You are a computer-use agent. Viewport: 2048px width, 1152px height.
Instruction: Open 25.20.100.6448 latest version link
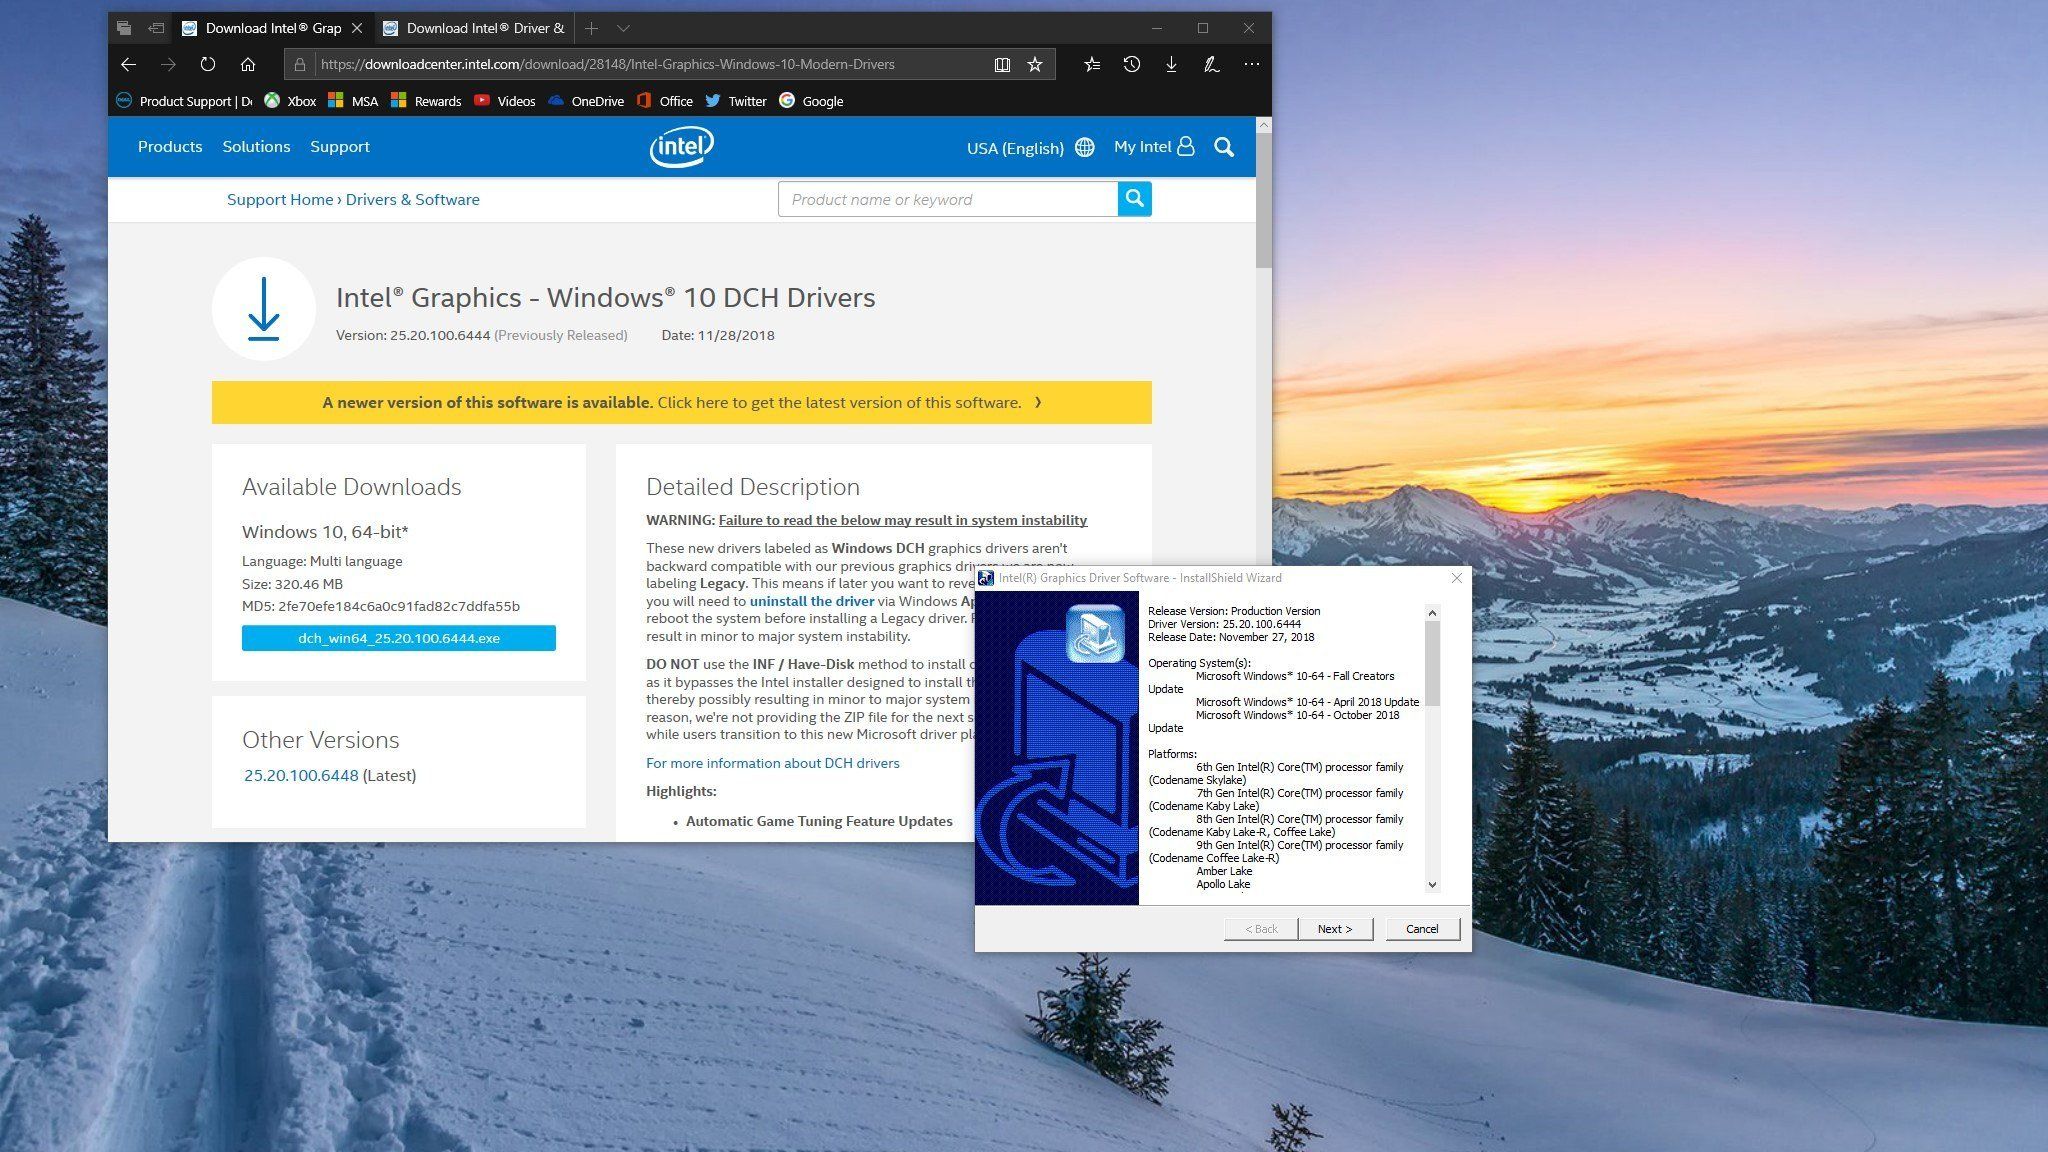301,775
